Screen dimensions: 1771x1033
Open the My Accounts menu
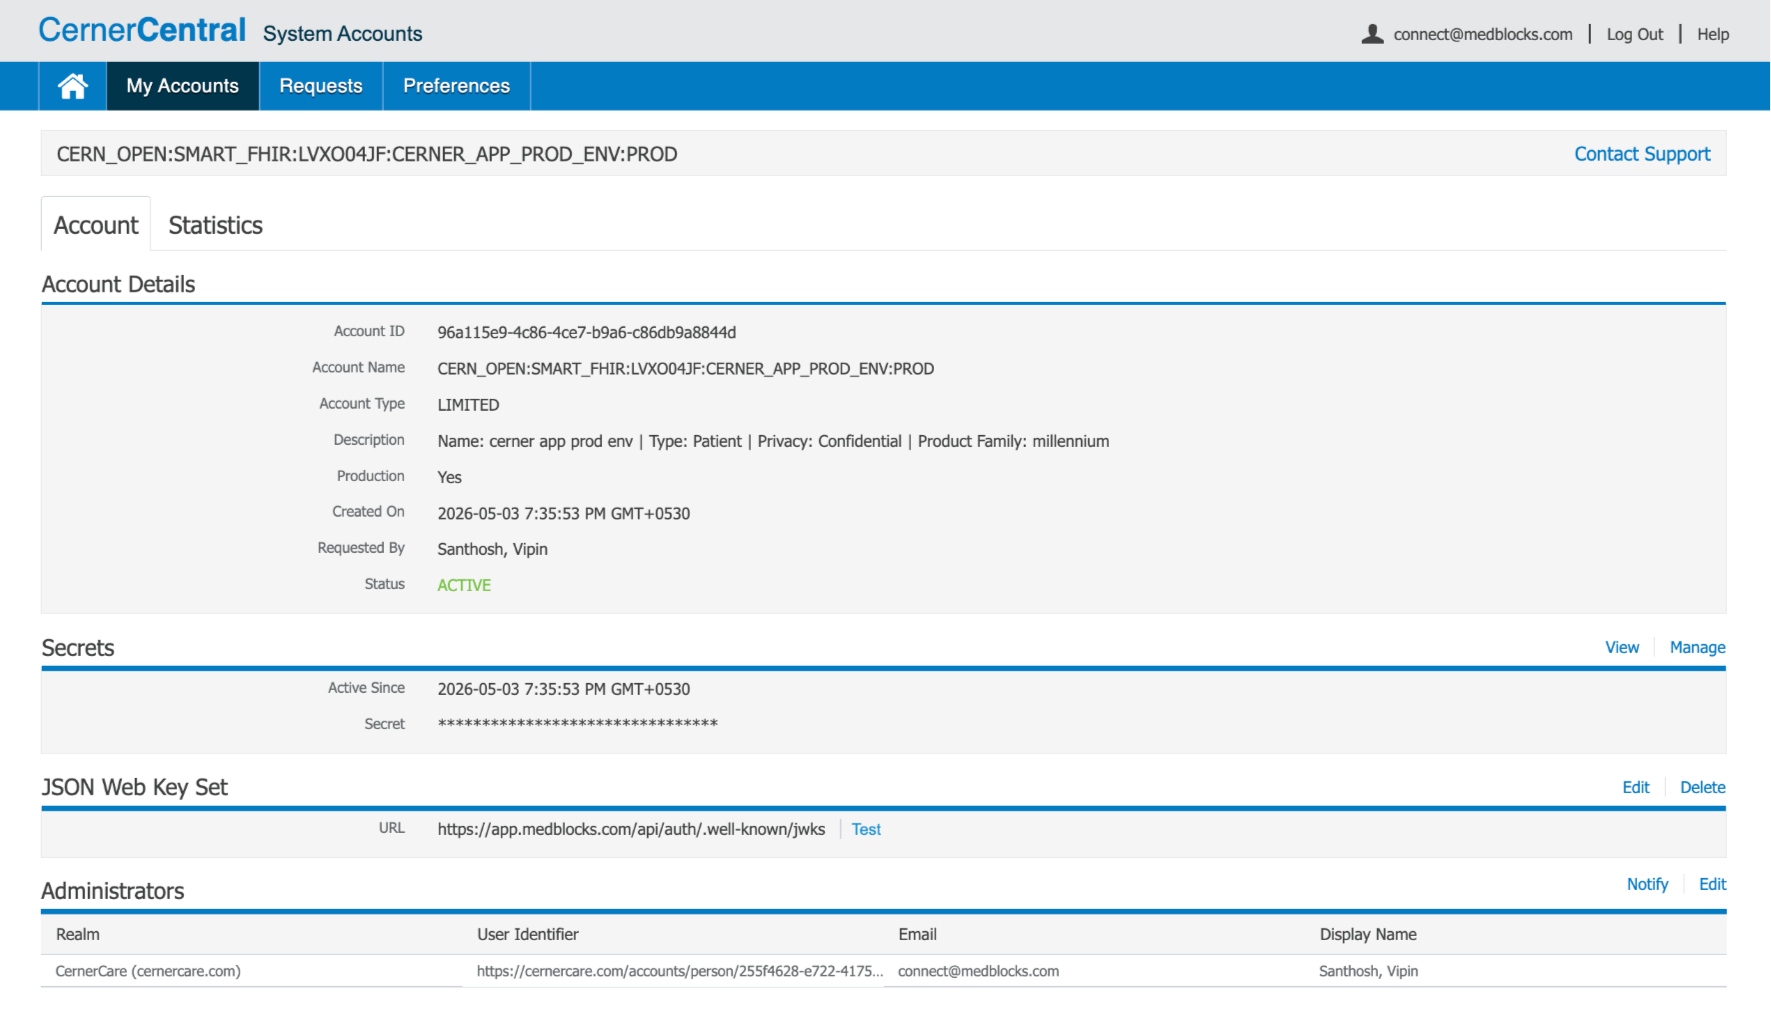tap(183, 86)
